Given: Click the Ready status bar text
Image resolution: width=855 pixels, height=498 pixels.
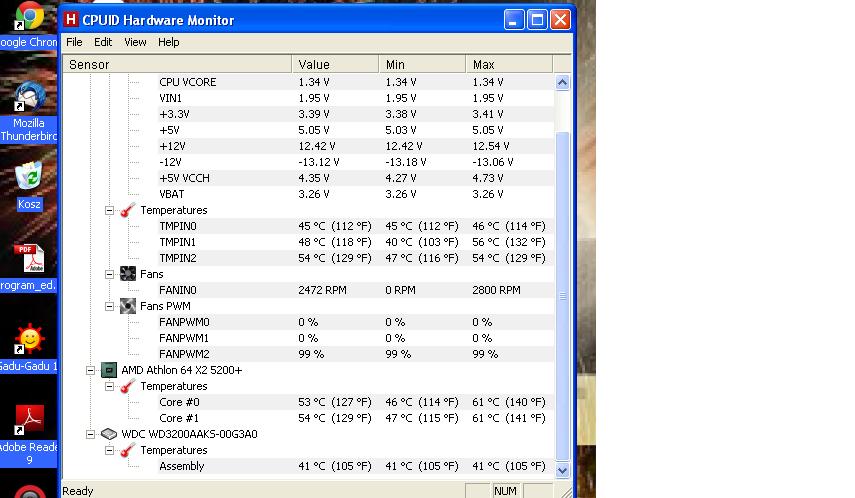Looking at the screenshot, I should (78, 491).
